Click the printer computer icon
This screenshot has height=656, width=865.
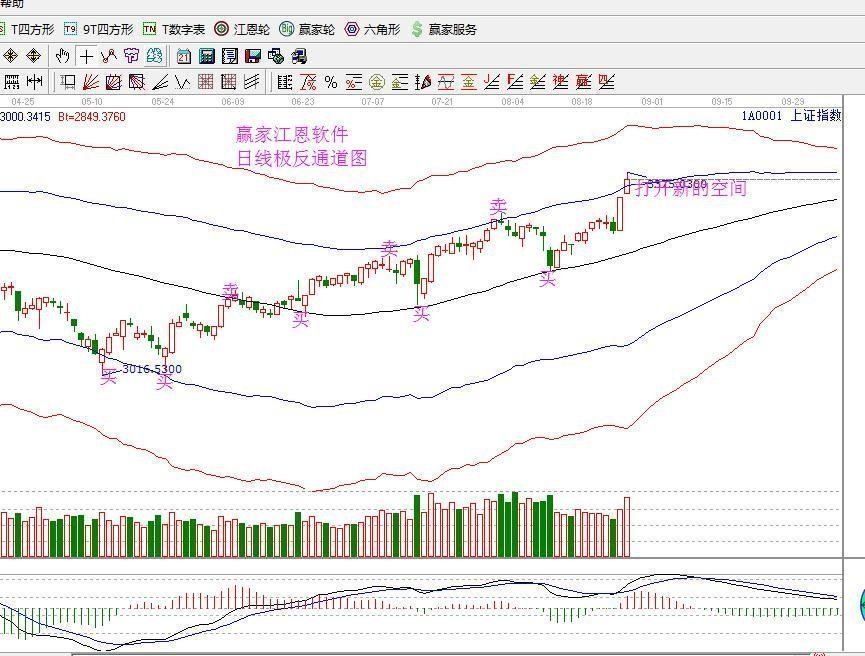(299, 56)
